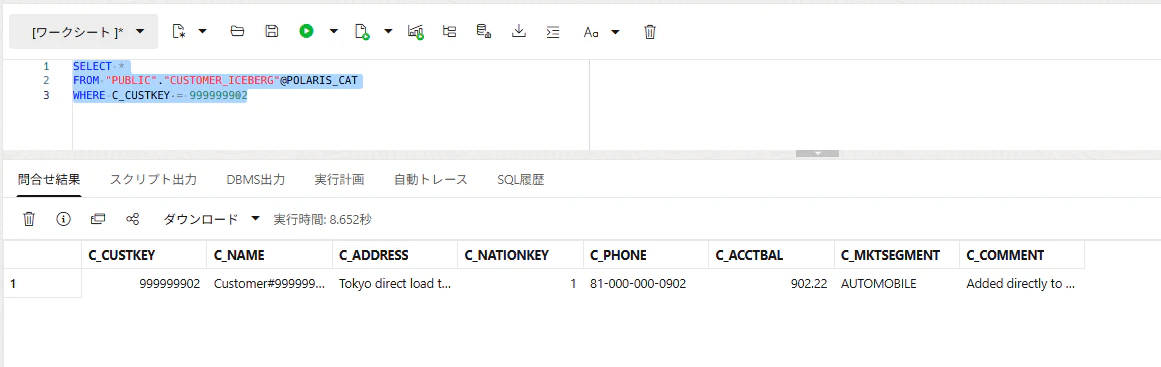Select the phone cell 81-000-000-0902
The width and height of the screenshot is (1161, 367).
[x=646, y=283]
